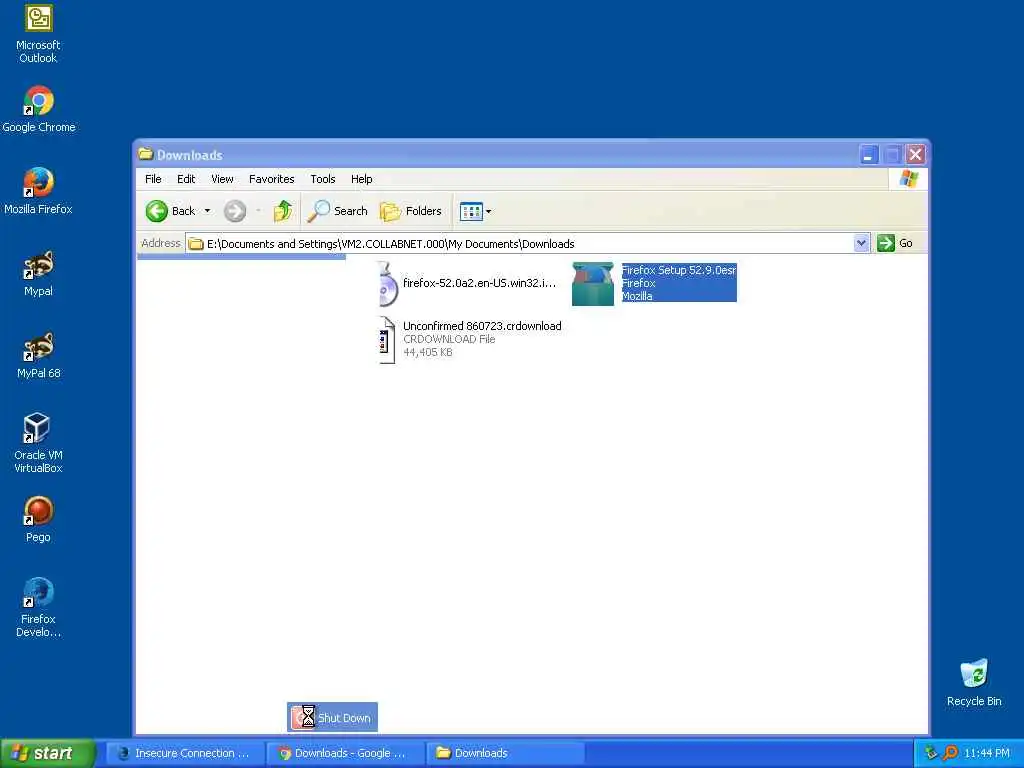Select the Firefox Developer Edition icon
Viewport: 1024px width, 768px height.
38,607
